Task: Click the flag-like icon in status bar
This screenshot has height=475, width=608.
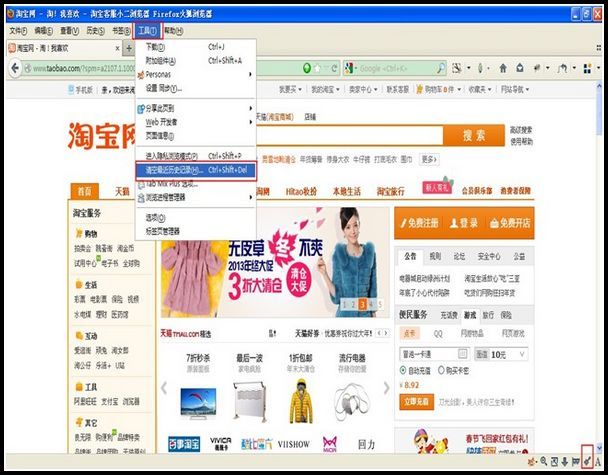Action: pos(576,461)
